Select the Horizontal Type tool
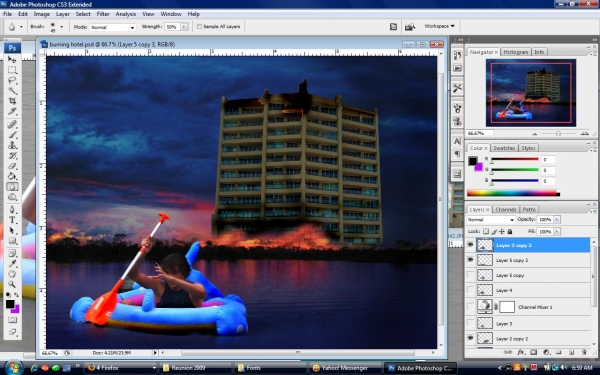Viewport: 600px width, 375px height. (12, 220)
